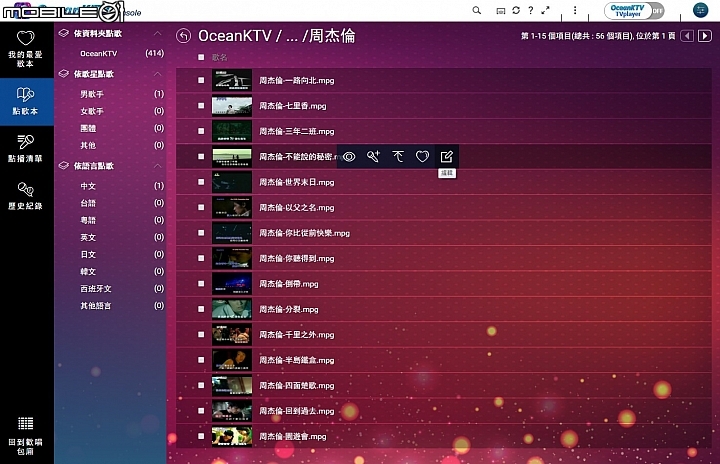Edit the hovered song with the pencil icon
Image resolution: width=720 pixels, height=464 pixels.
coord(447,157)
